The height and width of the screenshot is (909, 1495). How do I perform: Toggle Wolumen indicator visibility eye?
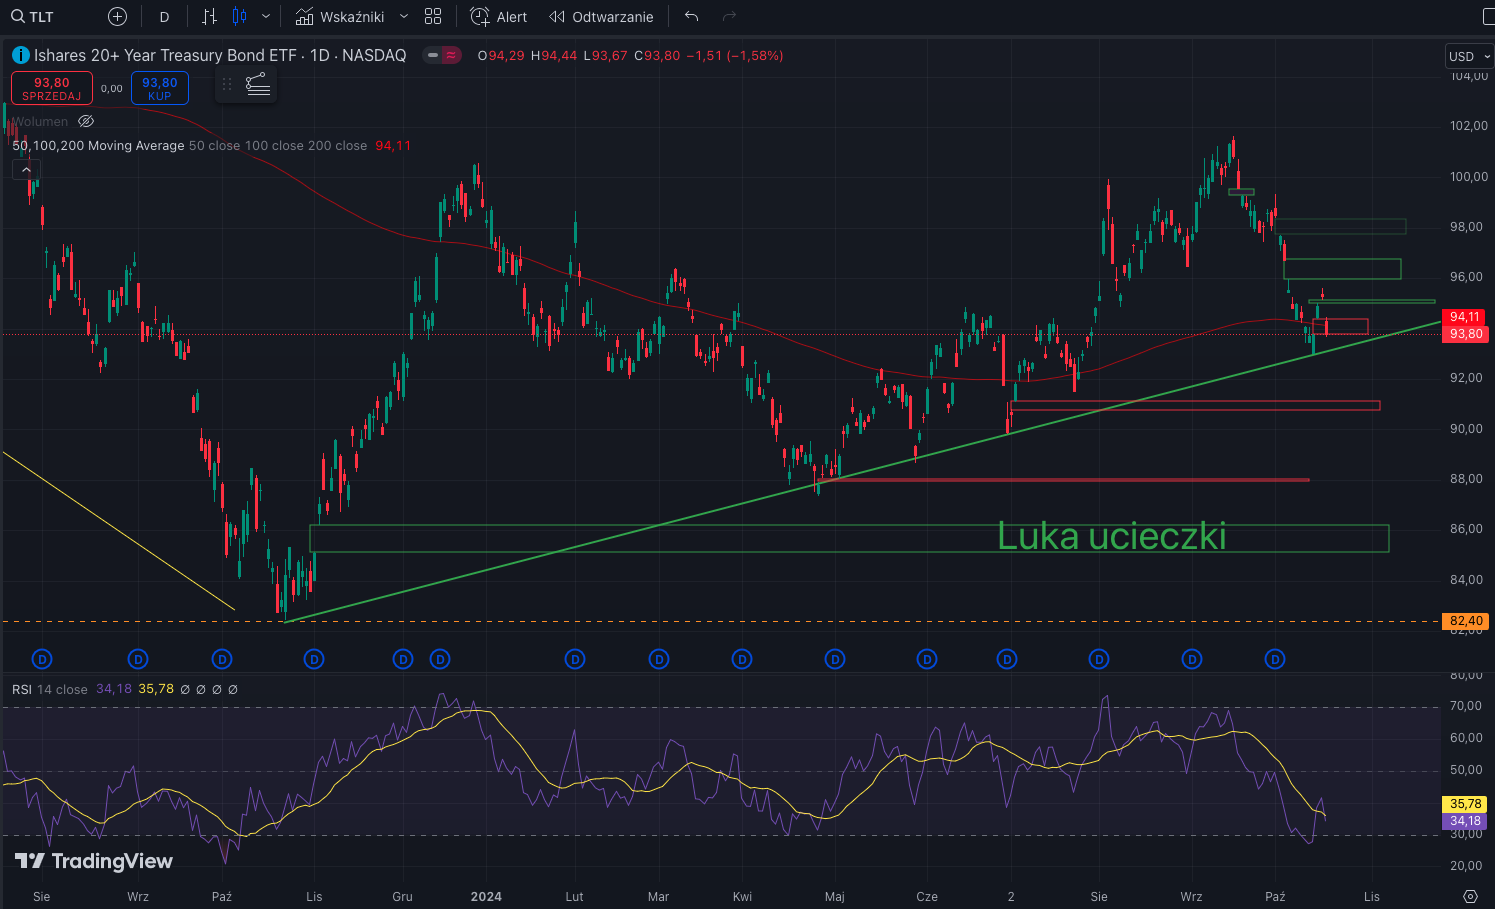click(x=86, y=121)
